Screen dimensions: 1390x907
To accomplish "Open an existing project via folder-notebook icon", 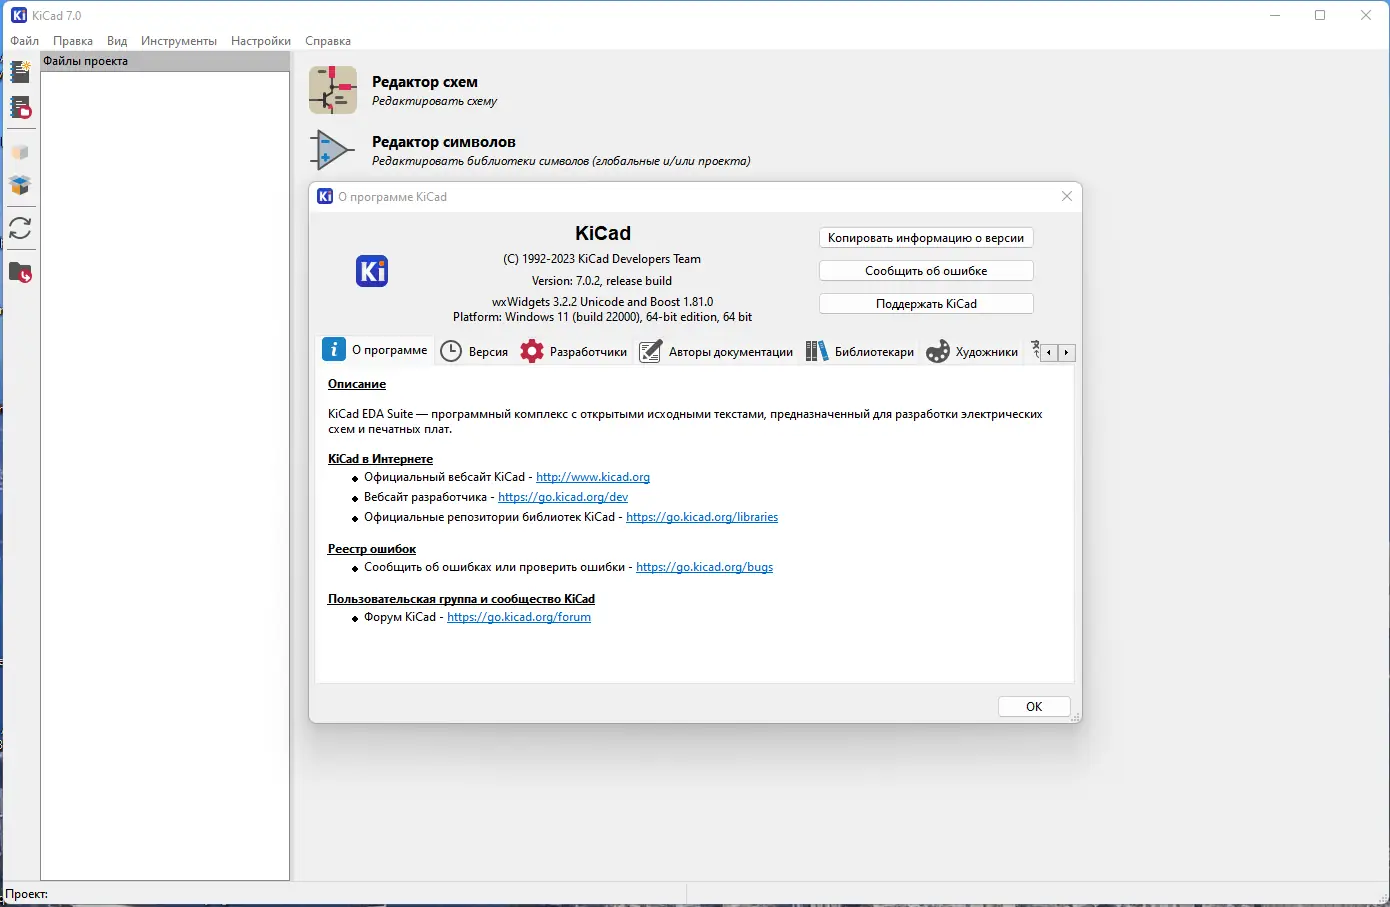I will pos(20,108).
